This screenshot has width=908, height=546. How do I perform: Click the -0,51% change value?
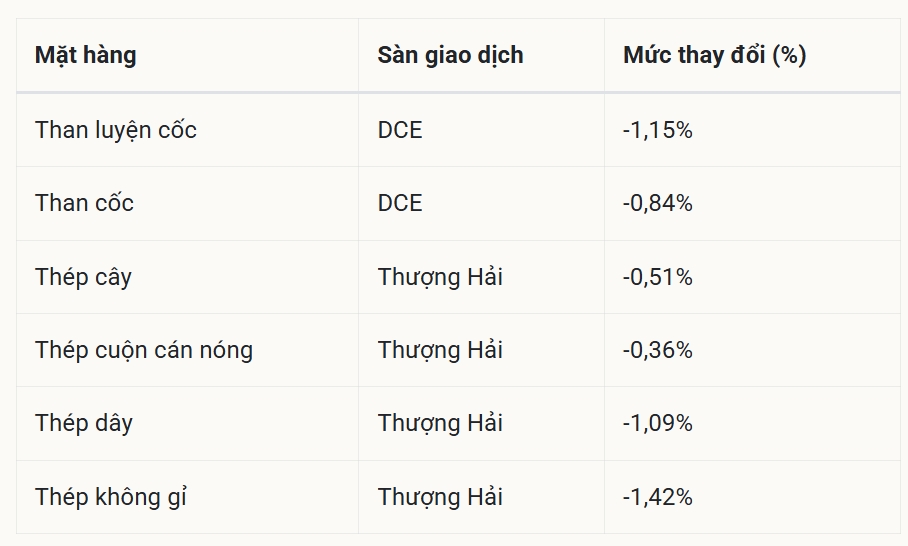(x=657, y=277)
